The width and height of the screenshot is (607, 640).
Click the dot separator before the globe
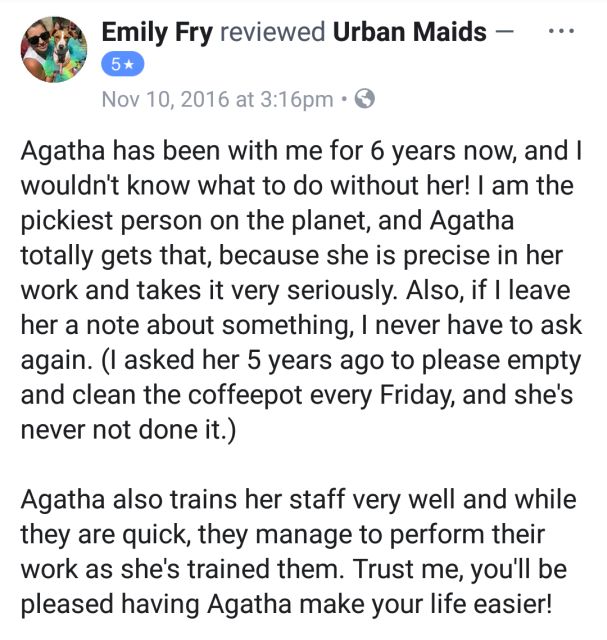[343, 98]
